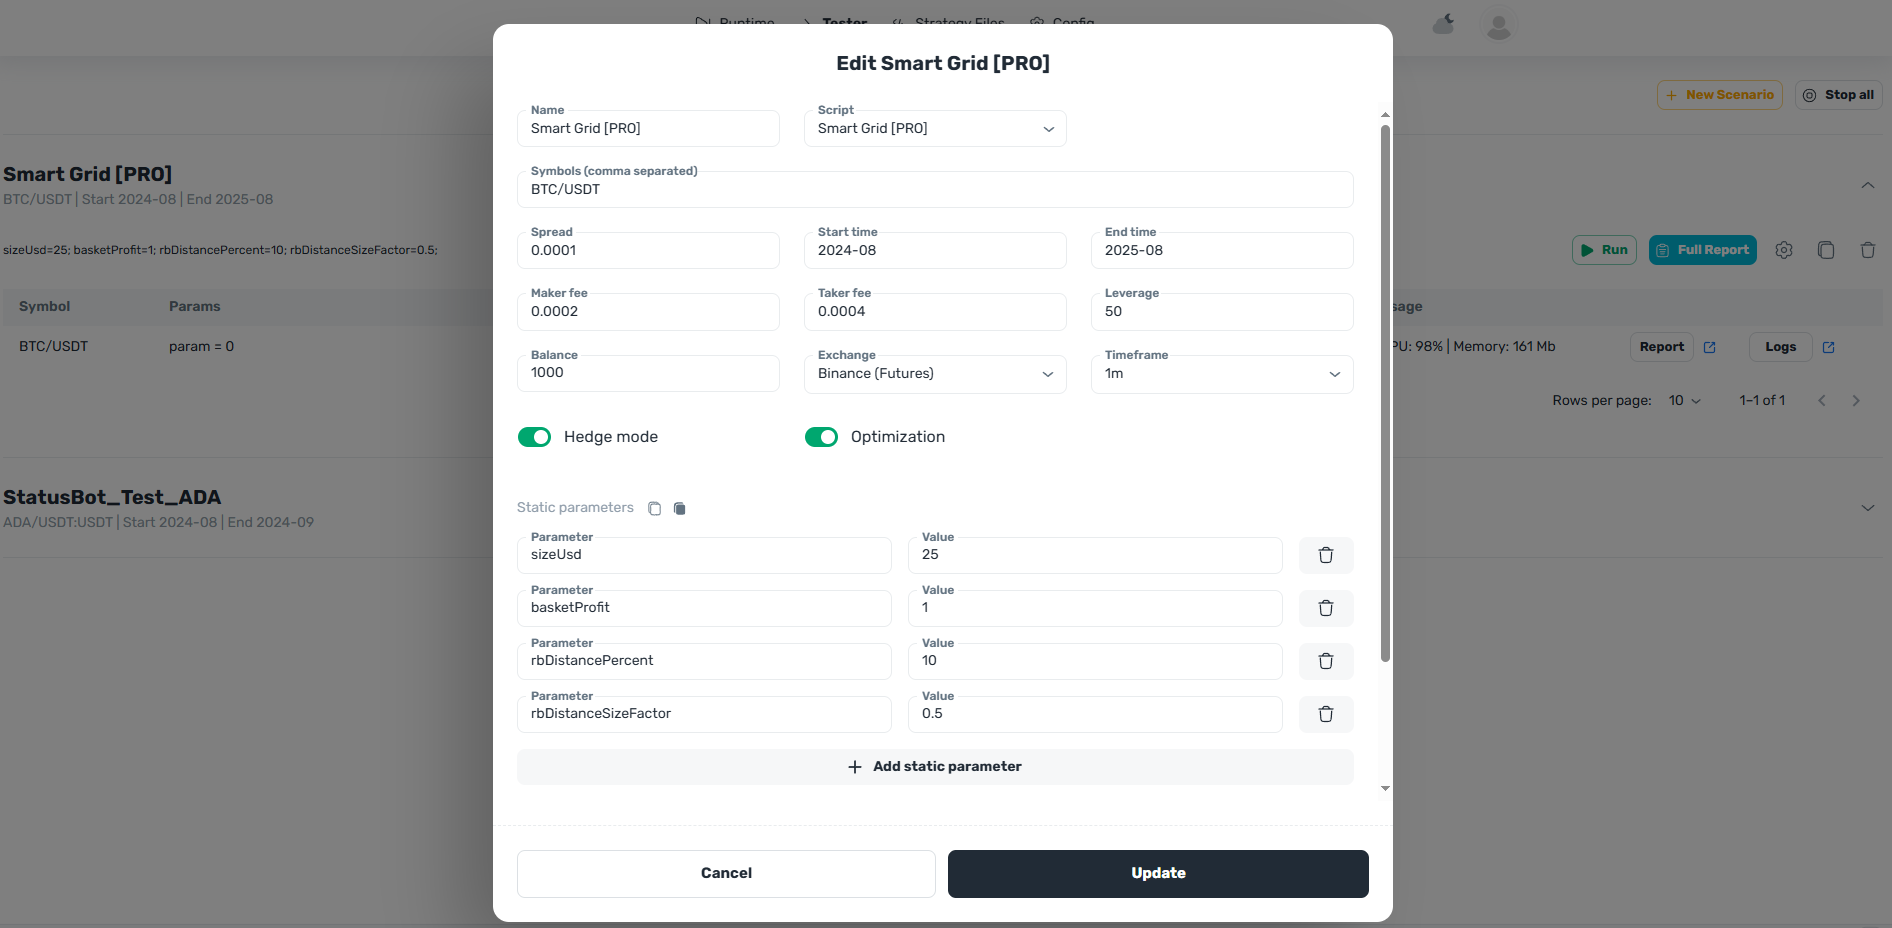1892x928 pixels.
Task: Click the user profile avatar
Action: pos(1497,26)
